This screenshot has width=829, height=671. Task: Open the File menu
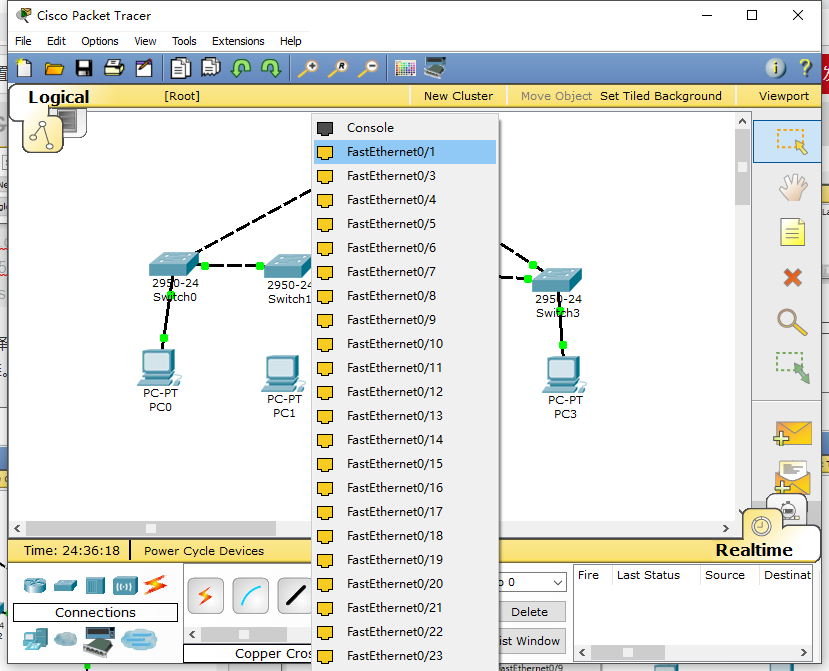click(x=23, y=41)
